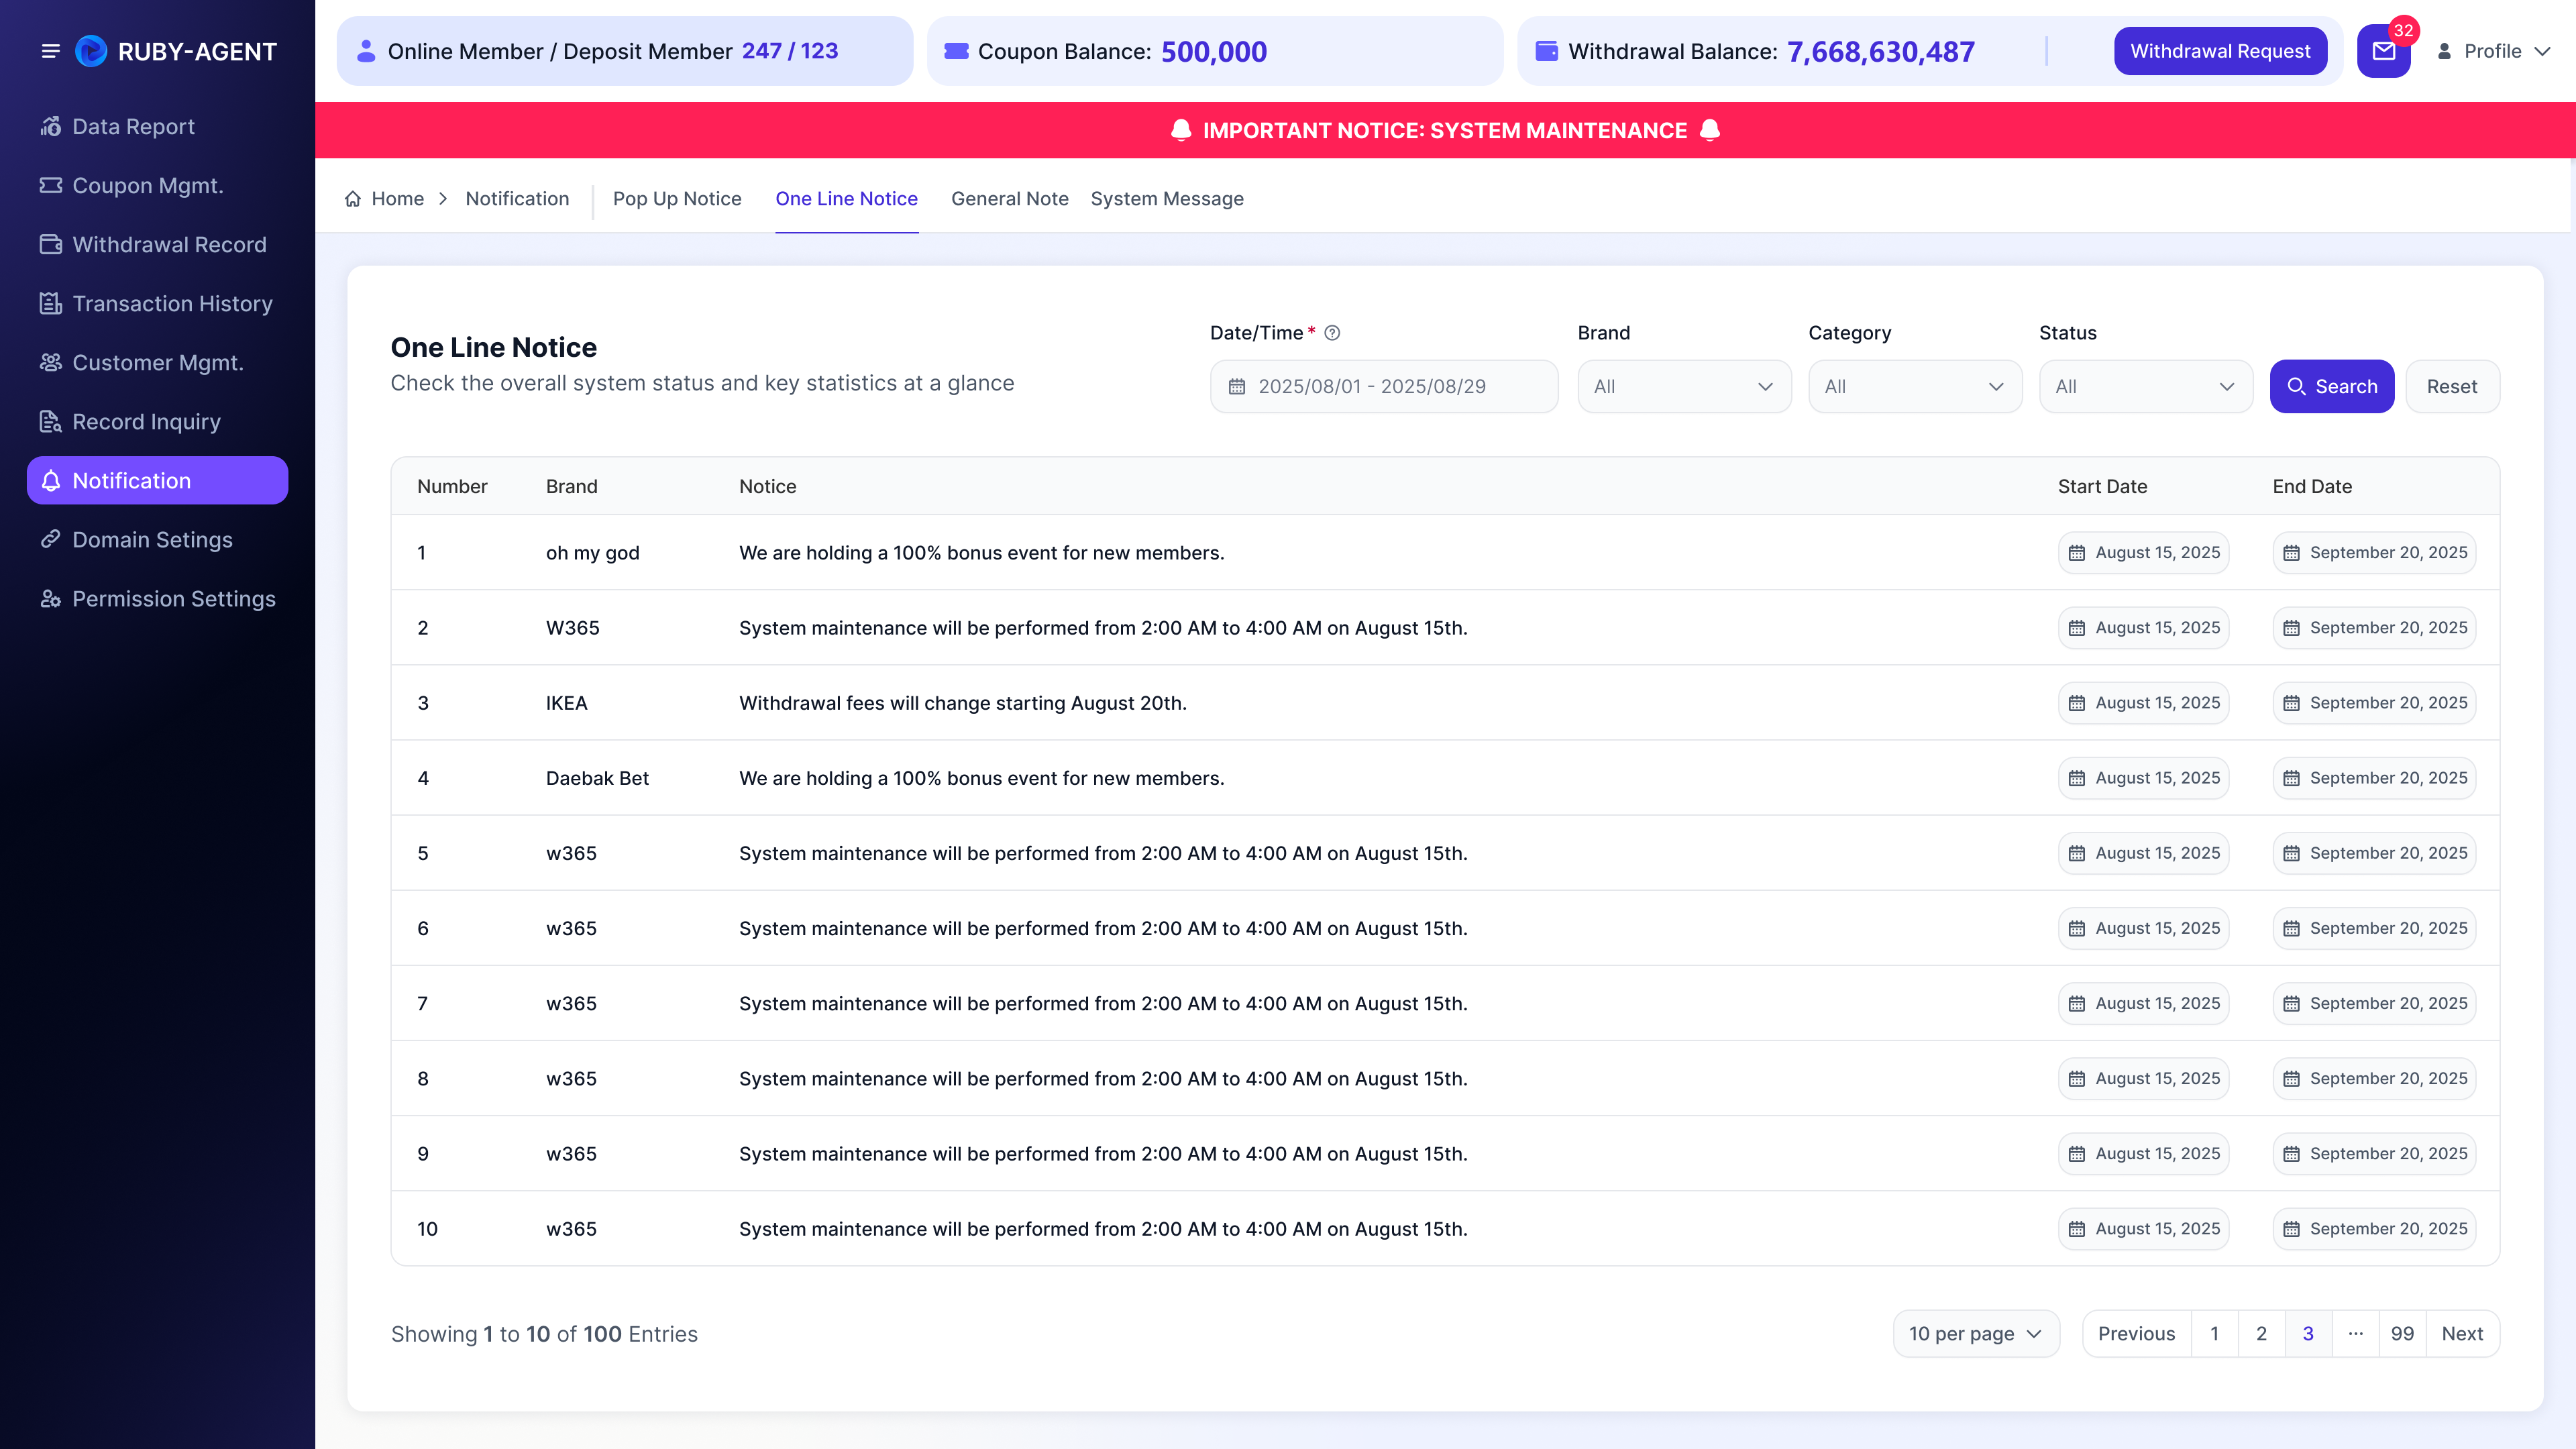Click the Ruby-Agent logo icon

(91, 51)
